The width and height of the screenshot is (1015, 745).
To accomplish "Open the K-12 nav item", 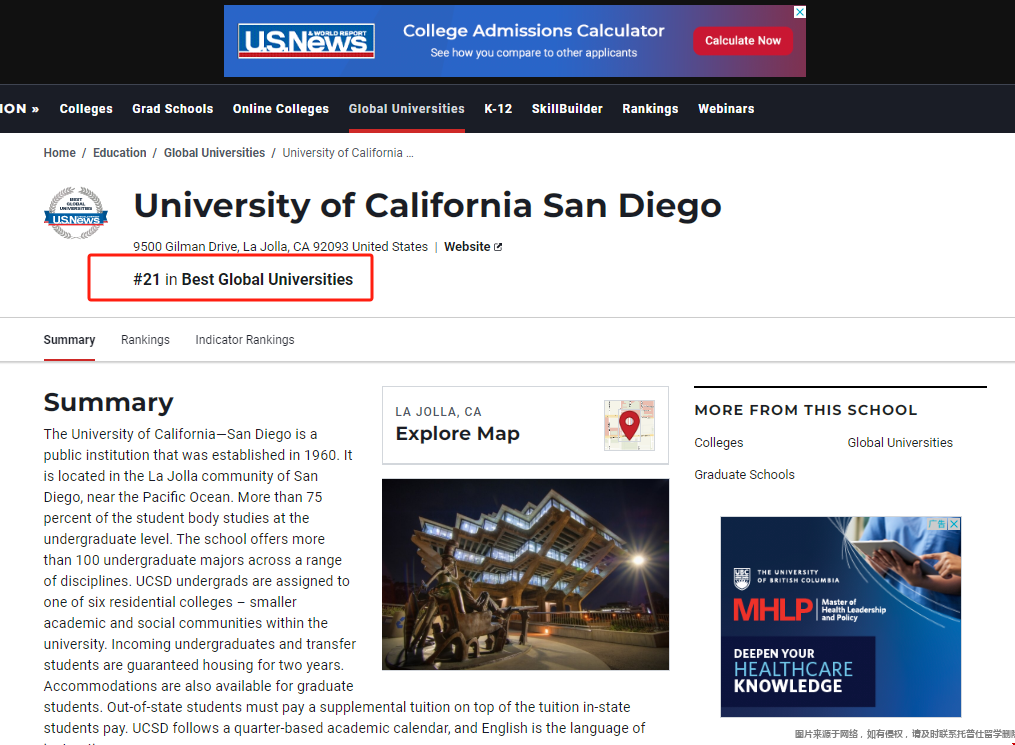I will (x=498, y=109).
